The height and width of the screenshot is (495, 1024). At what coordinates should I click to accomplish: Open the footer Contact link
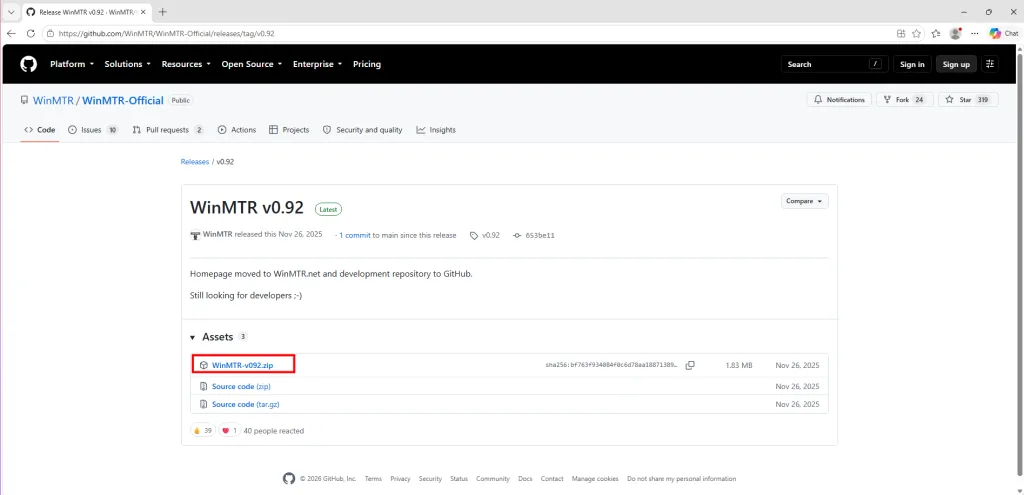coord(552,479)
